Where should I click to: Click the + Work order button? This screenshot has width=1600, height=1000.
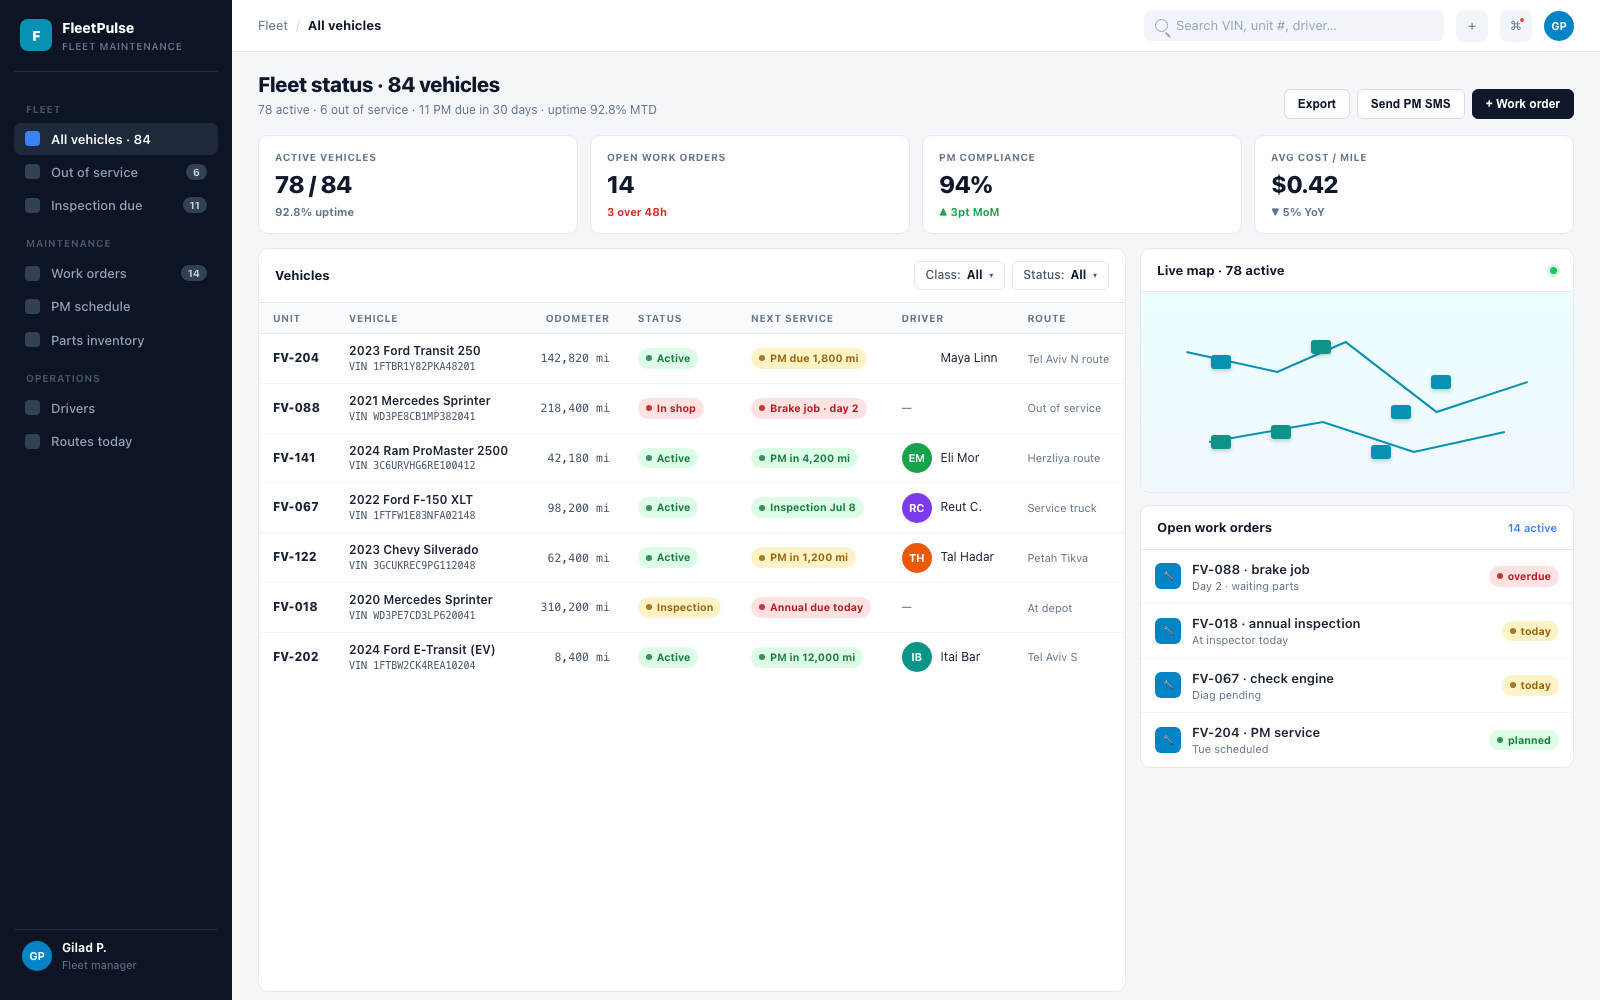1522,104
